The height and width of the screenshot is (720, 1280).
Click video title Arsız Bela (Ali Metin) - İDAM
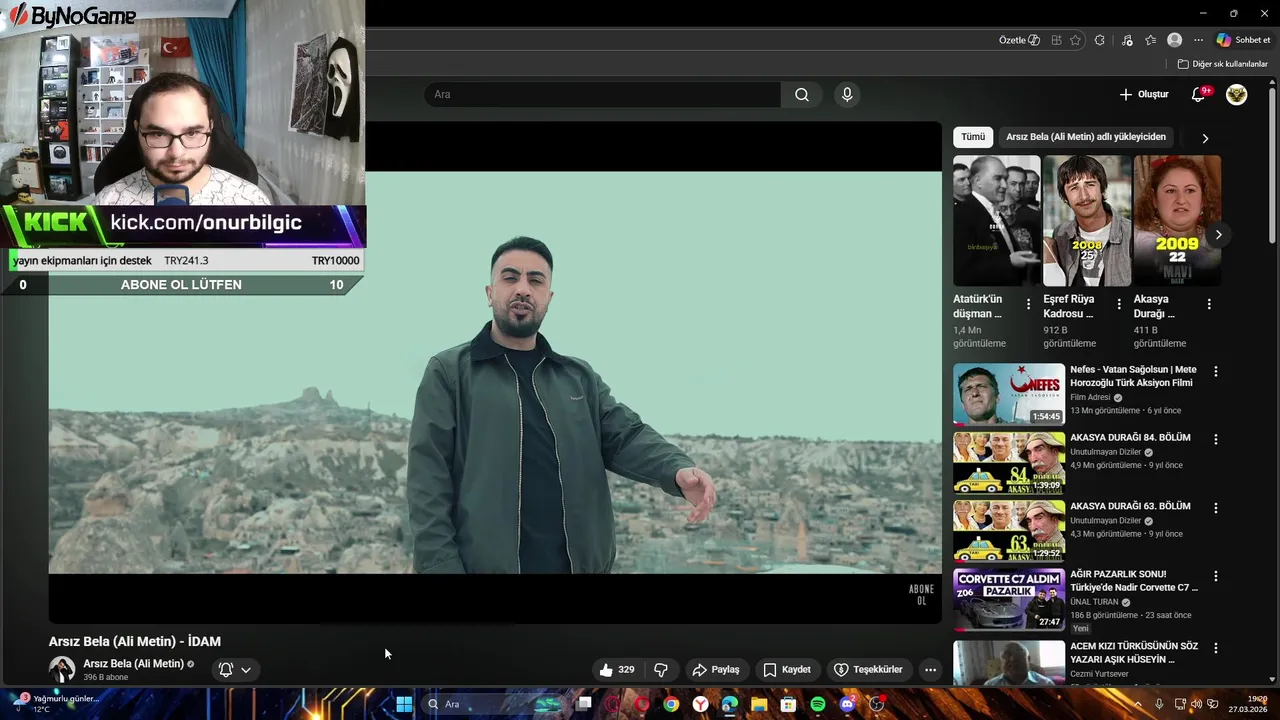tap(135, 642)
